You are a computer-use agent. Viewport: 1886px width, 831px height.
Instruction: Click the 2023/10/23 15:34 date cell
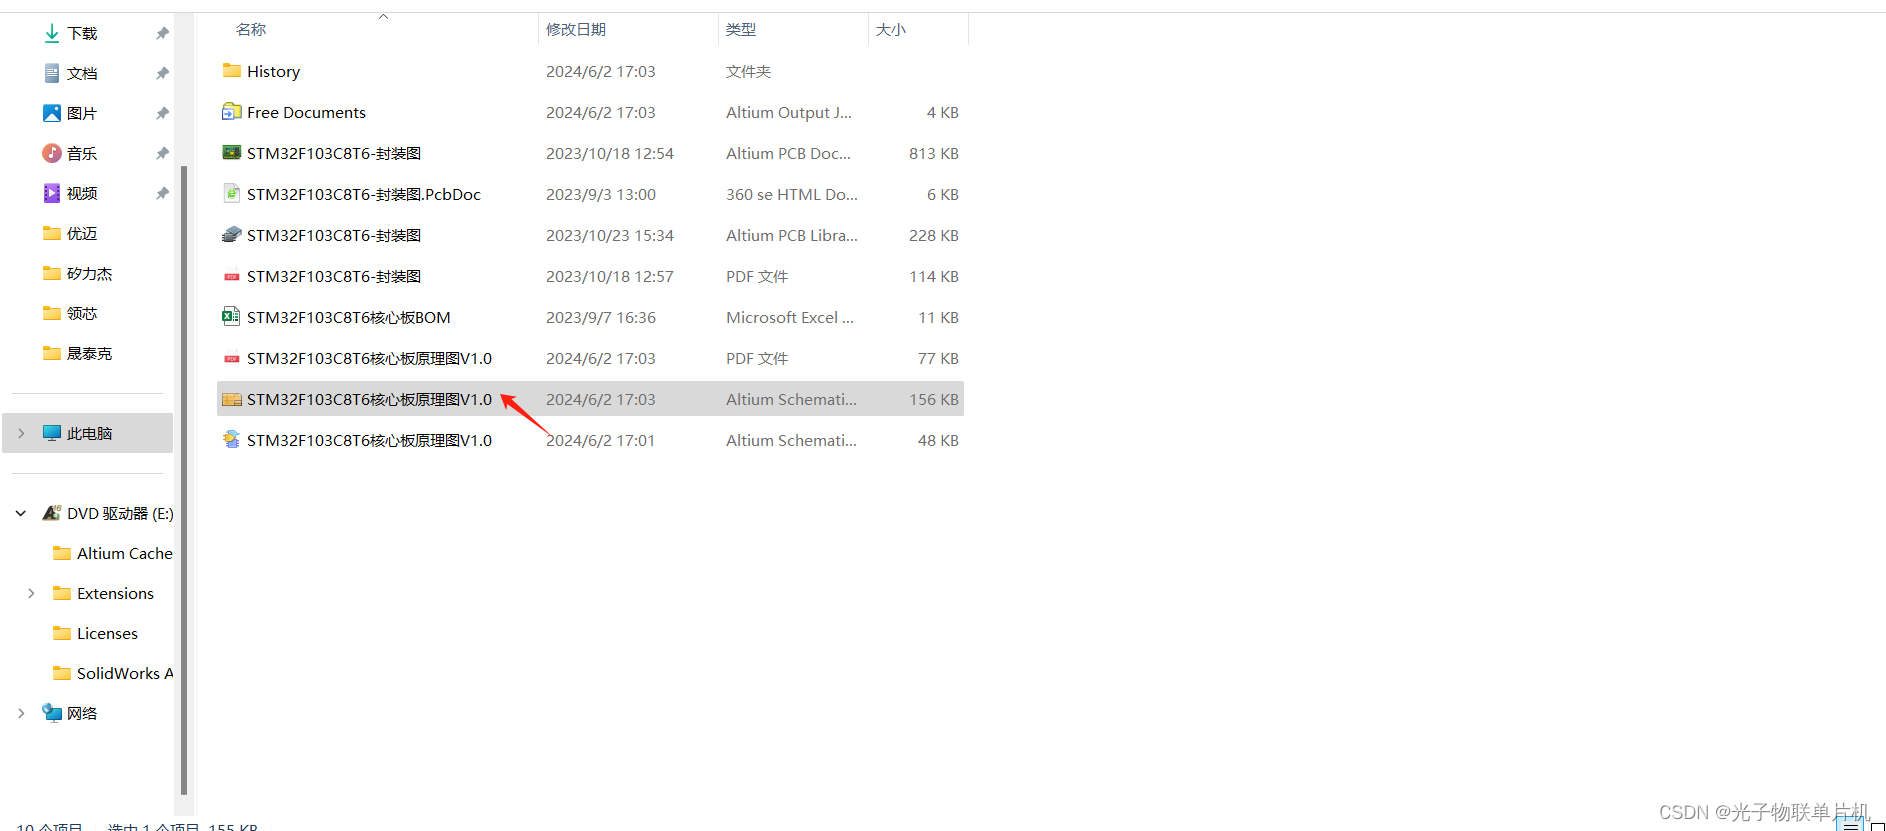tap(610, 236)
